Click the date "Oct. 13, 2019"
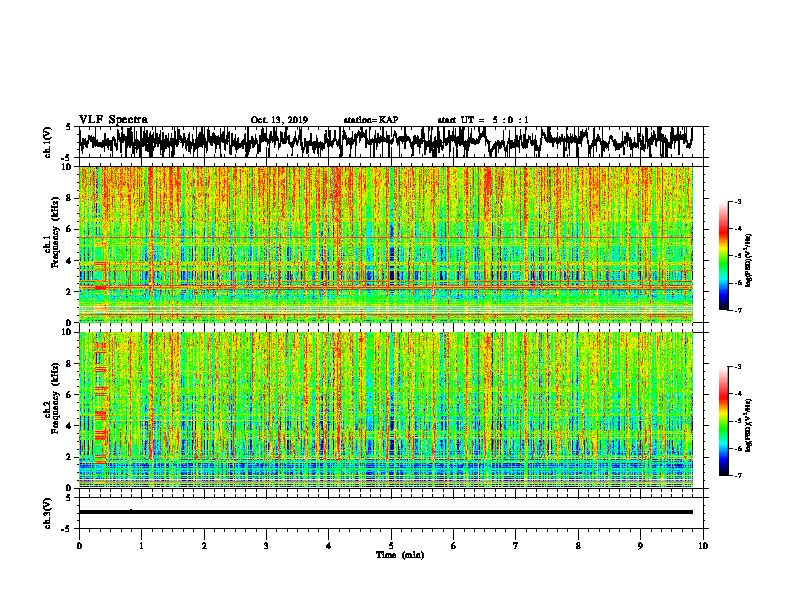This screenshot has width=792, height=612. [279, 120]
